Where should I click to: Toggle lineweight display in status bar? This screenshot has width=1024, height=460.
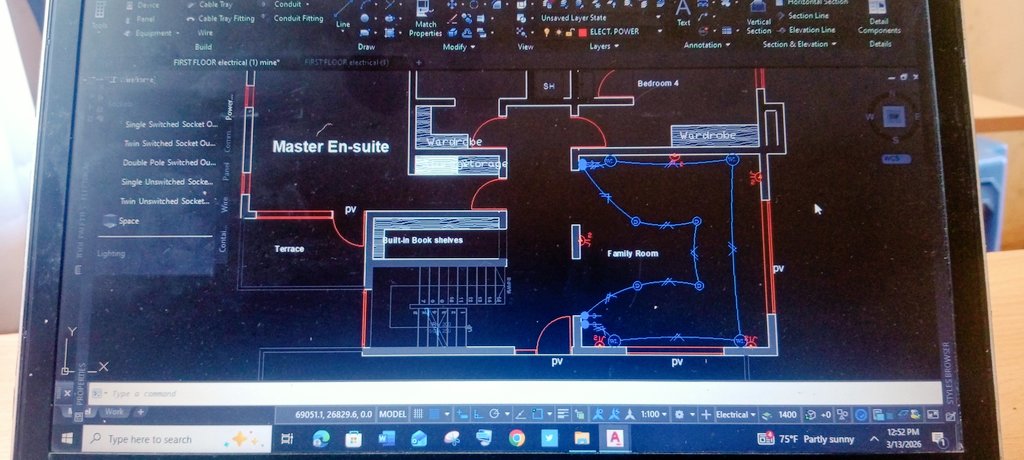pos(563,414)
